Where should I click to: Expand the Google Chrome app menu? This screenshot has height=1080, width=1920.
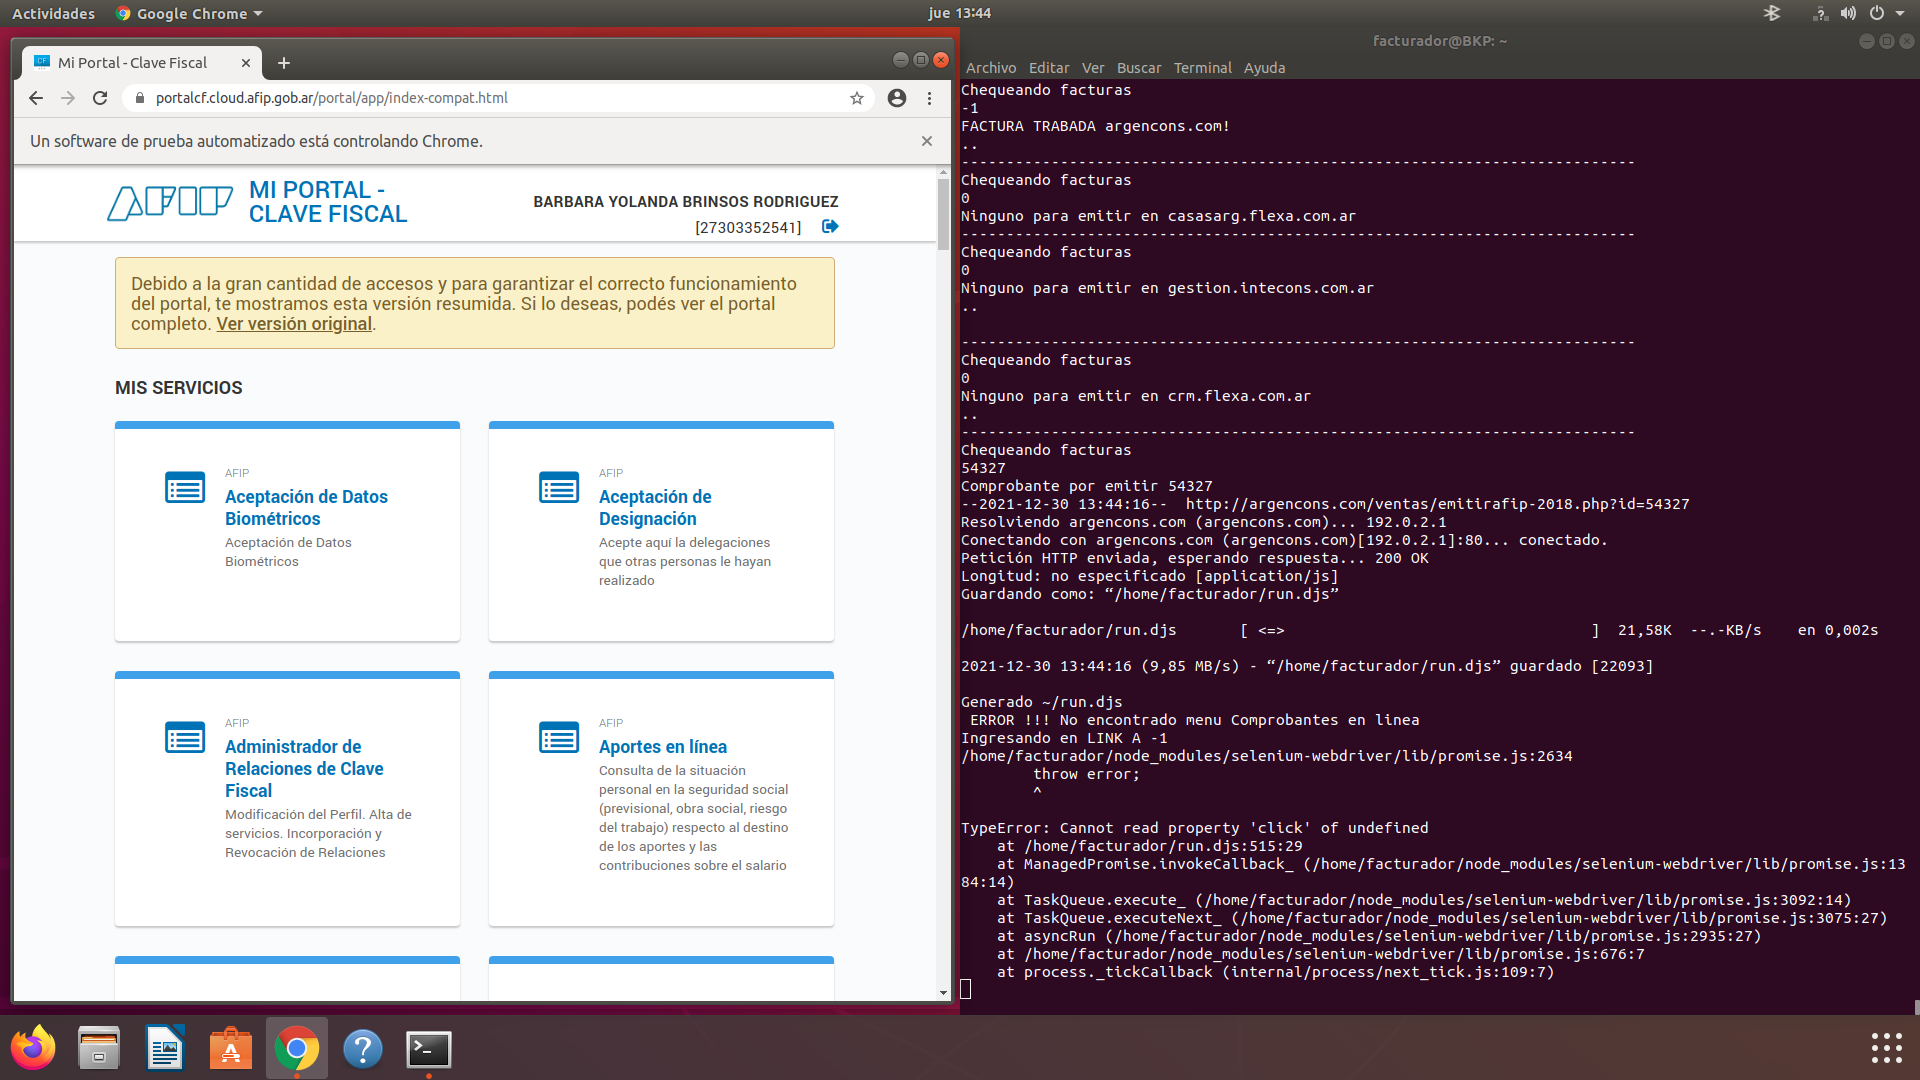189,13
